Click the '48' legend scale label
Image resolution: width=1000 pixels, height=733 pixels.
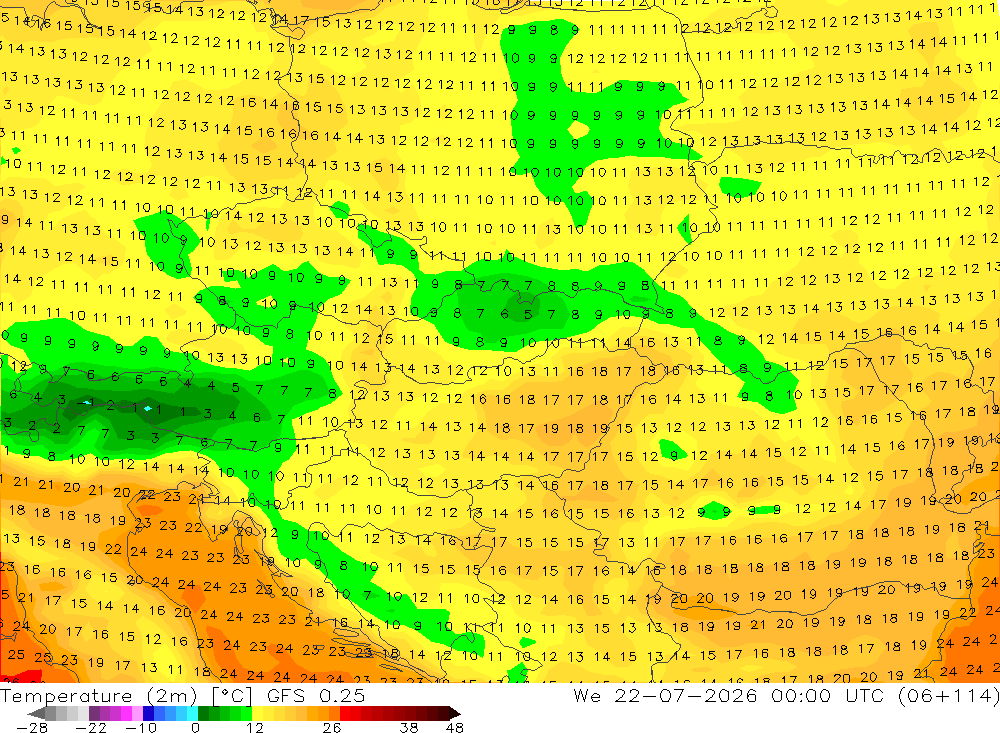455,727
